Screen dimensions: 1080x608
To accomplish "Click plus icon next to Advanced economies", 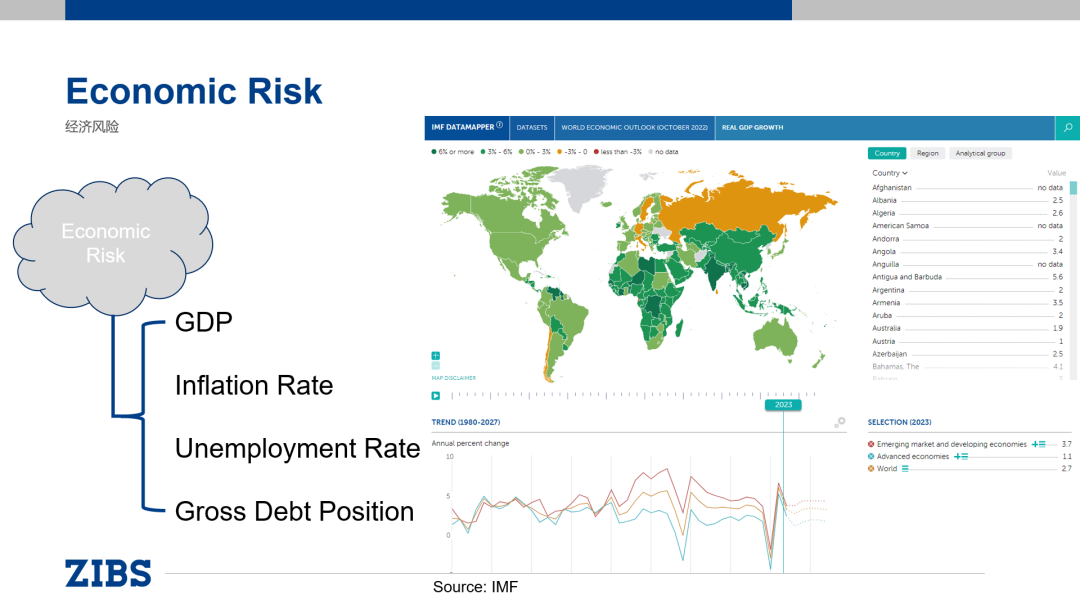I will click(957, 457).
